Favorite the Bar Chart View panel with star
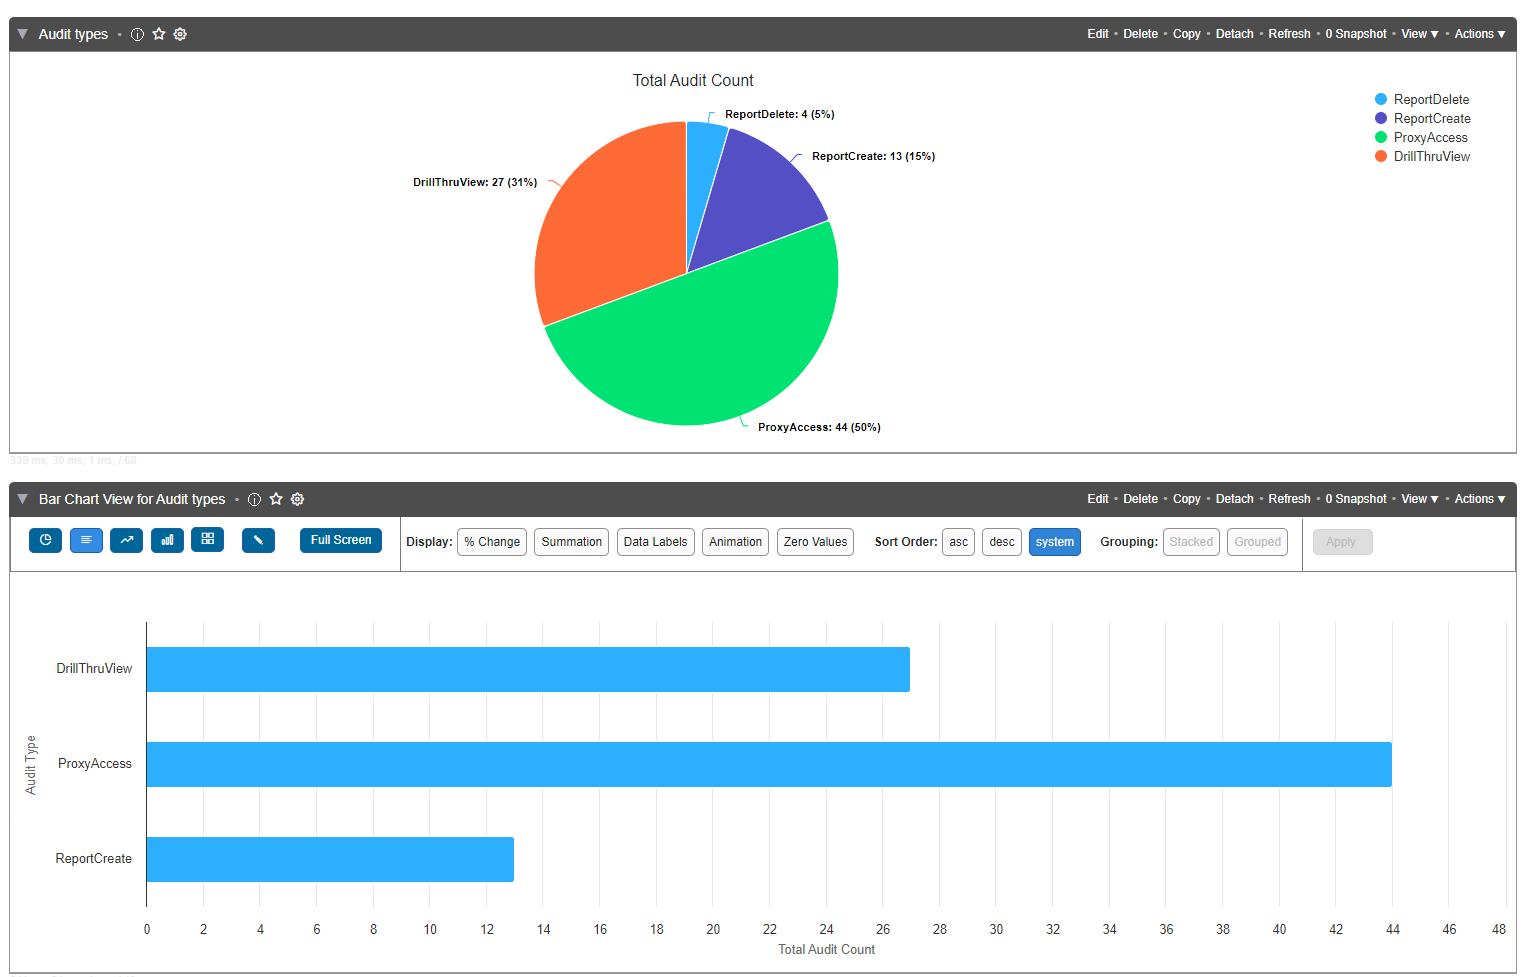1533x977 pixels. point(276,499)
